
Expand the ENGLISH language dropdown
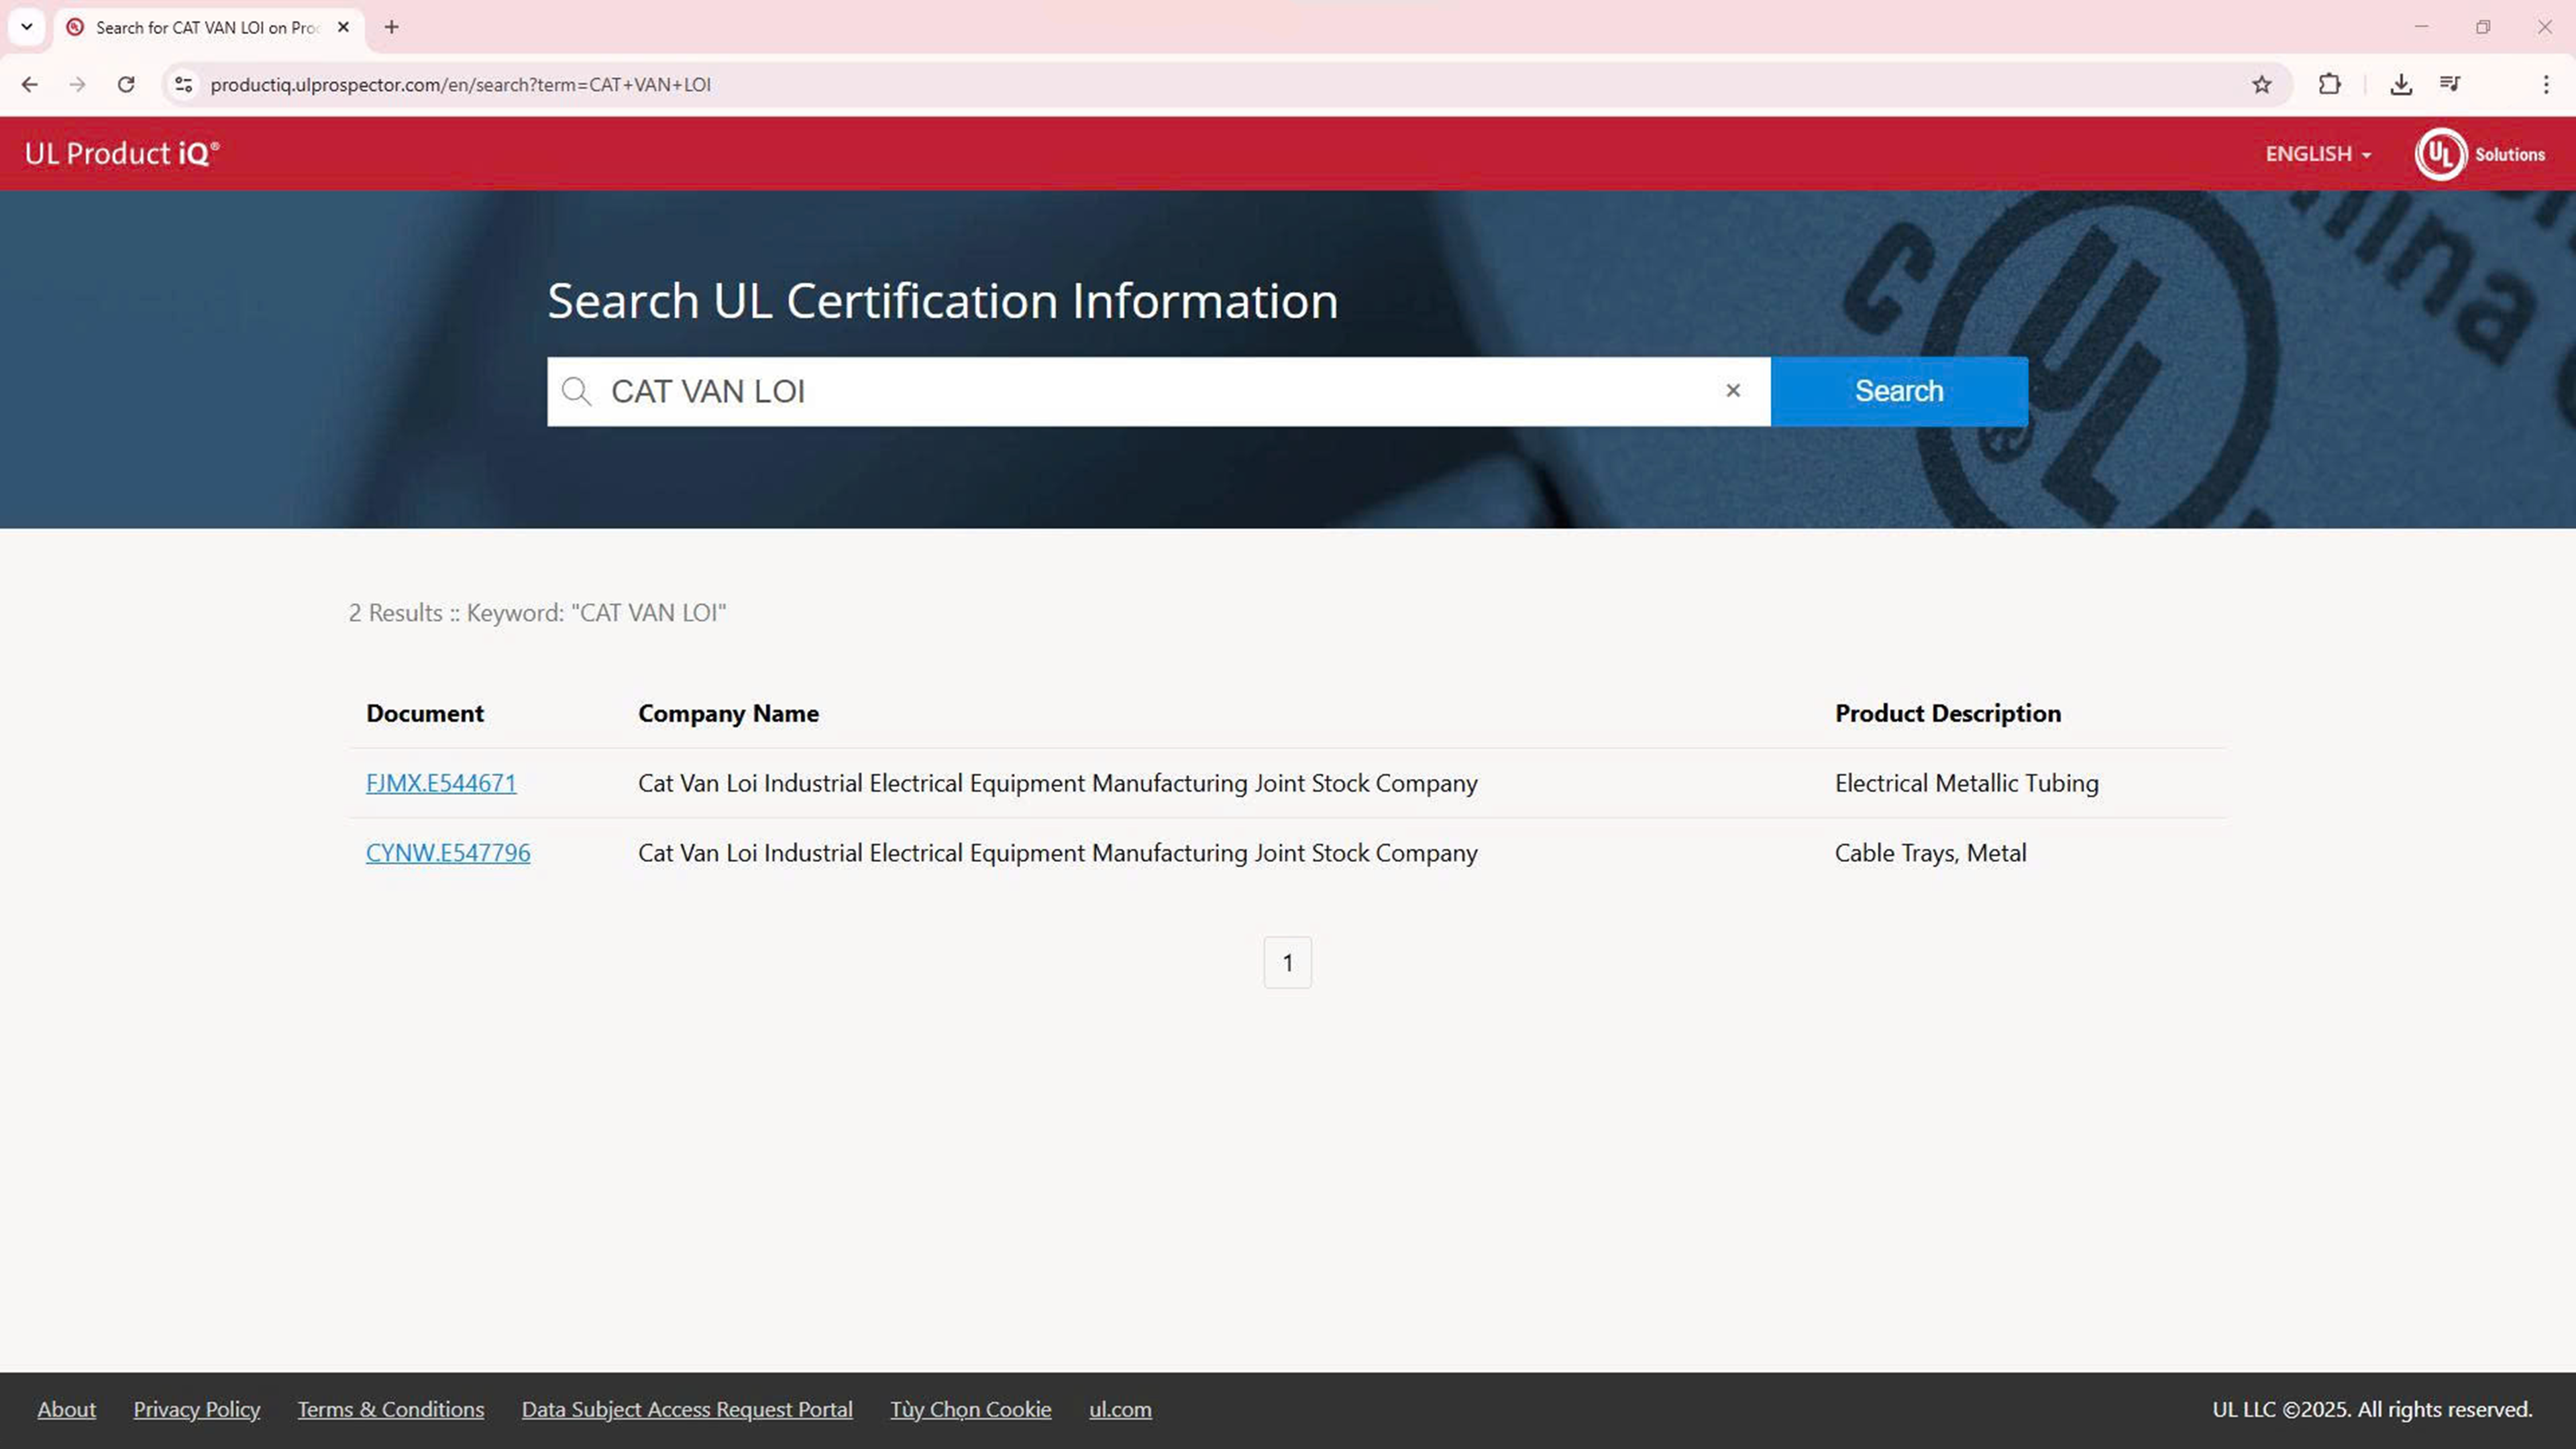2318,154
